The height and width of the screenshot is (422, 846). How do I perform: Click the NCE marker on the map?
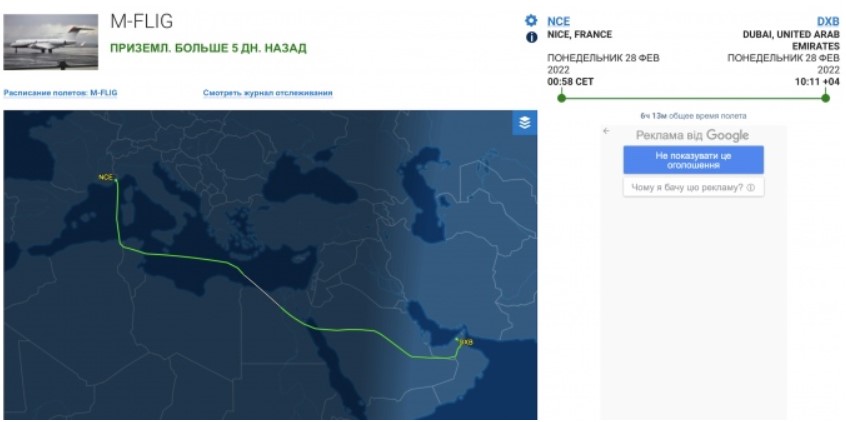[x=114, y=179]
